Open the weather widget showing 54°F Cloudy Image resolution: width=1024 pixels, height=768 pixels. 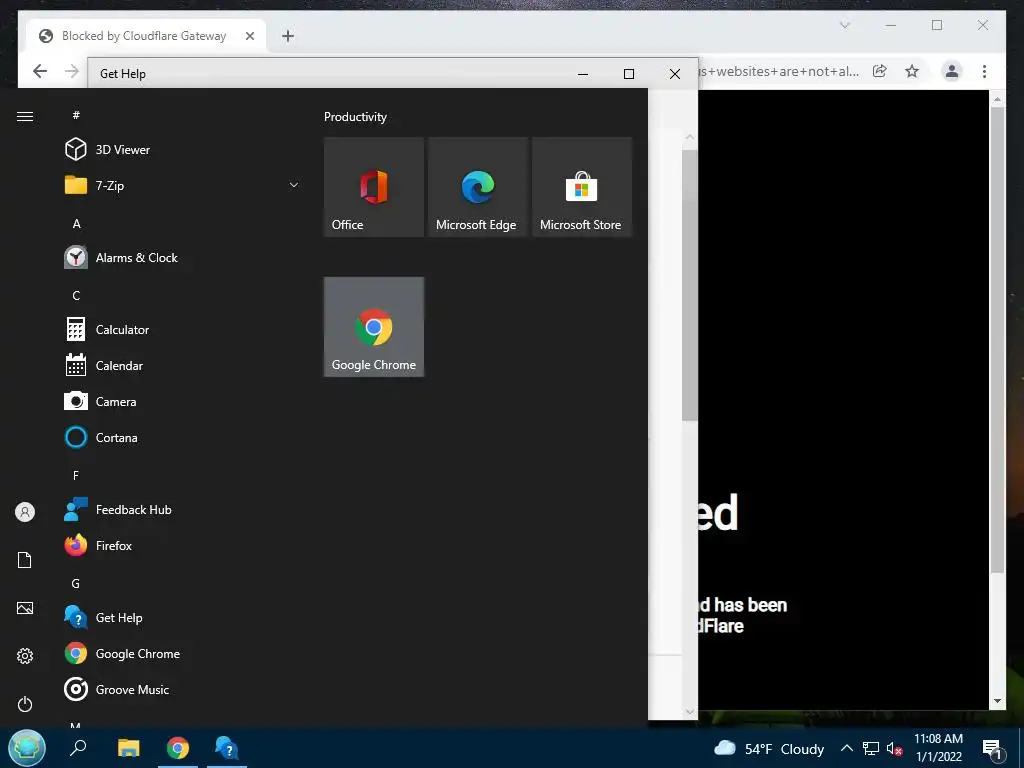click(x=769, y=748)
